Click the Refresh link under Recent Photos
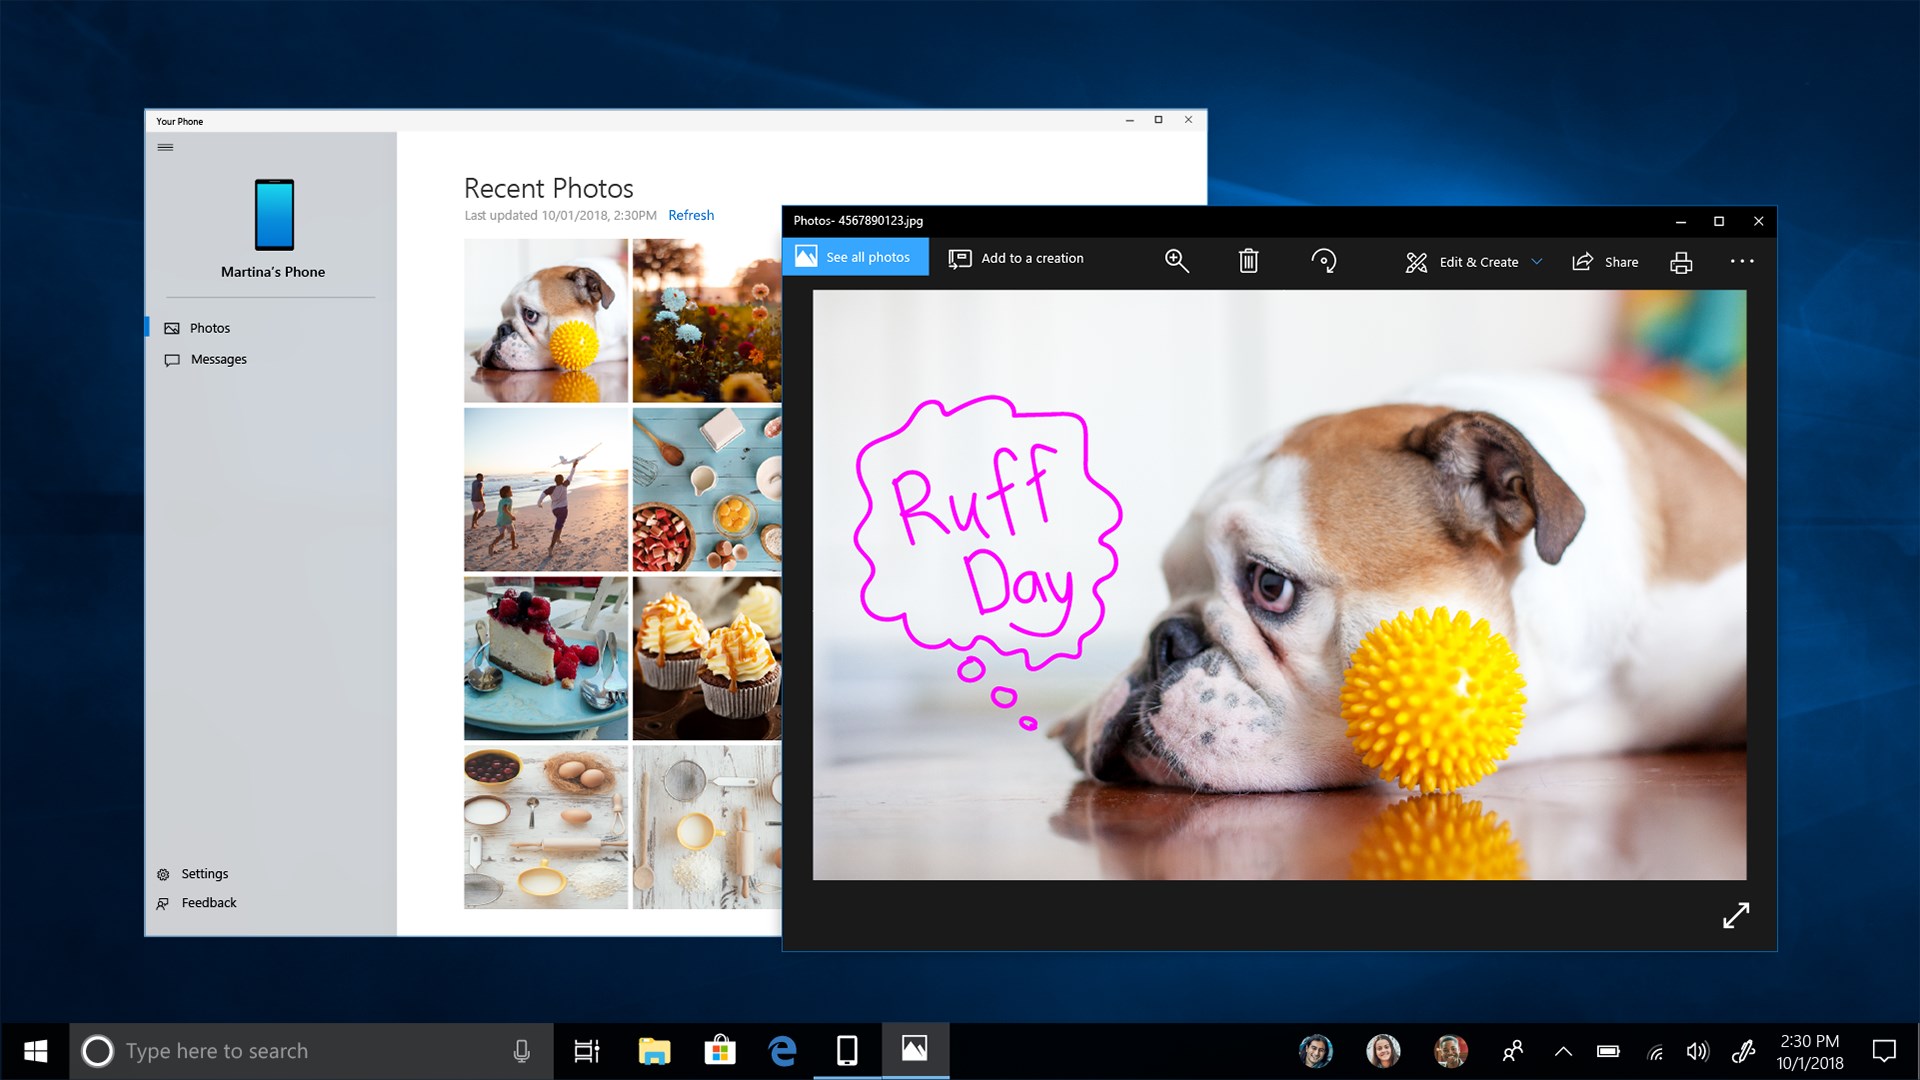The height and width of the screenshot is (1080, 1920). (x=690, y=215)
